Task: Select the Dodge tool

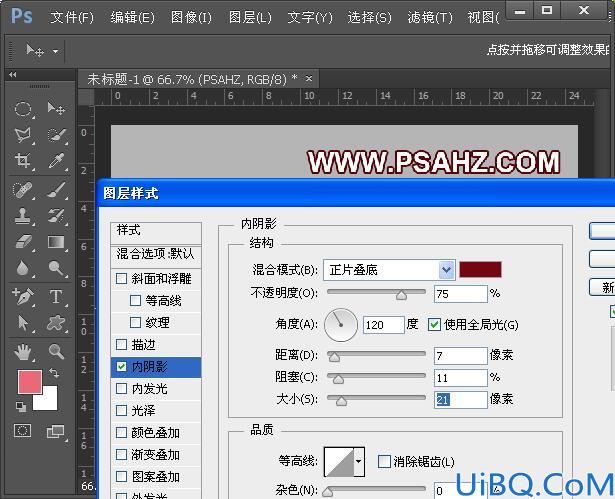Action: pyautogui.click(x=56, y=268)
